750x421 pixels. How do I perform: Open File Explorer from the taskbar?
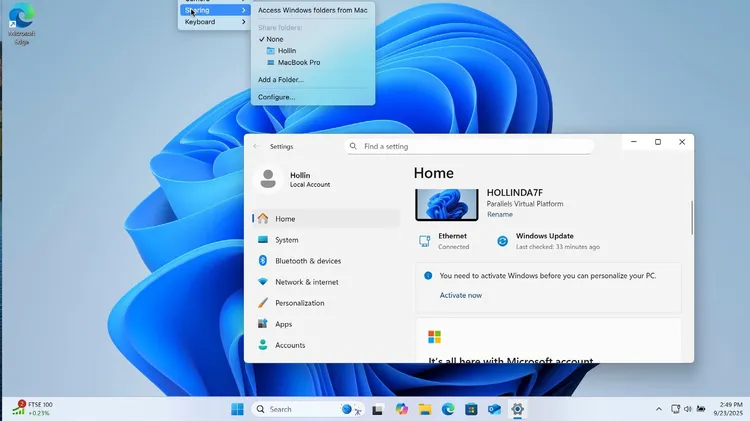tap(425, 409)
